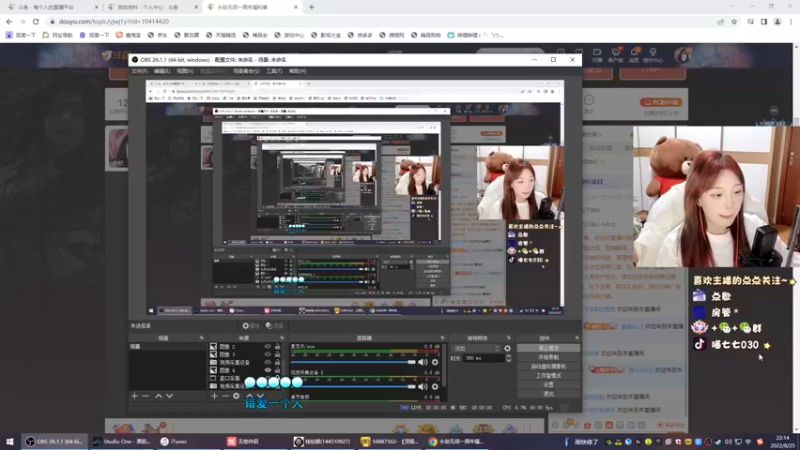This screenshot has width=800, height=450.
Task: Open first mixer channel settings gear
Action: click(435, 362)
